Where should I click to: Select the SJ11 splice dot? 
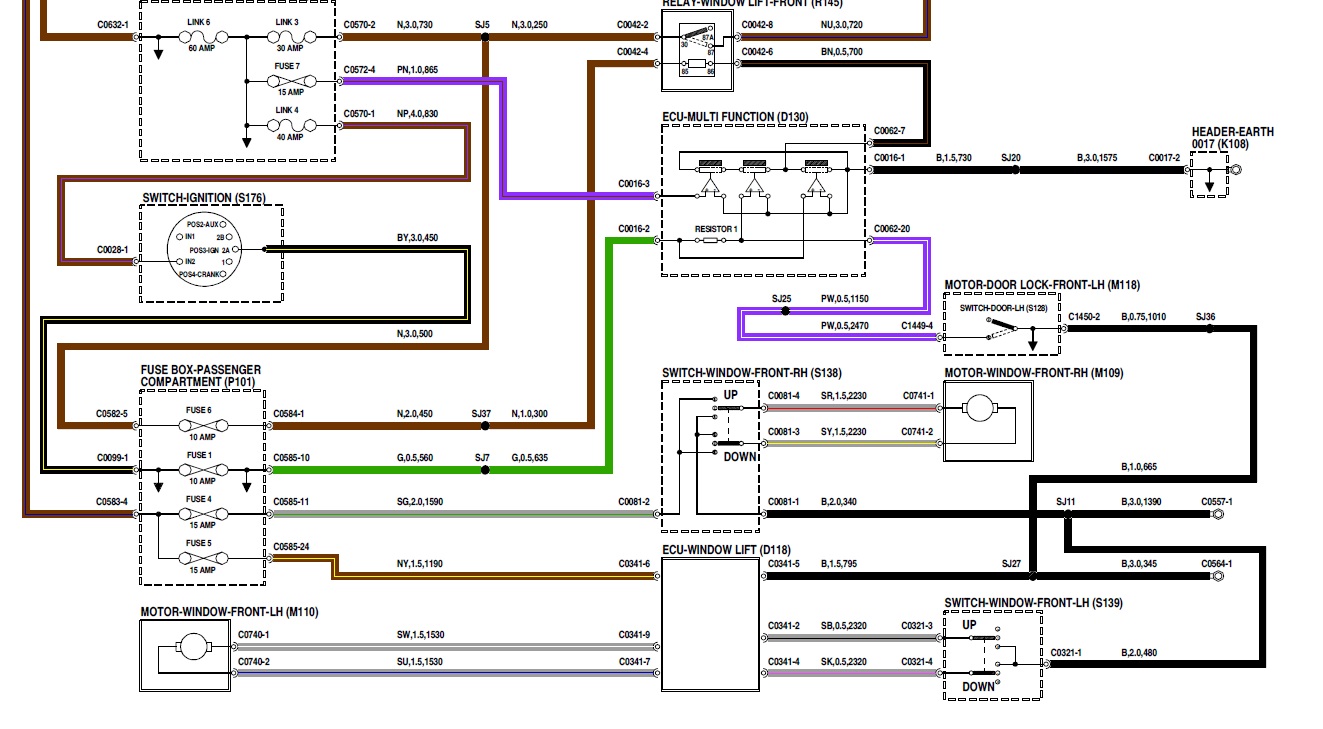coord(1068,514)
